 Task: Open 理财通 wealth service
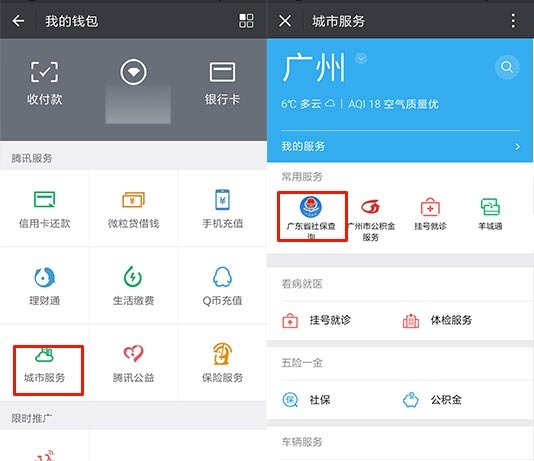pos(45,286)
